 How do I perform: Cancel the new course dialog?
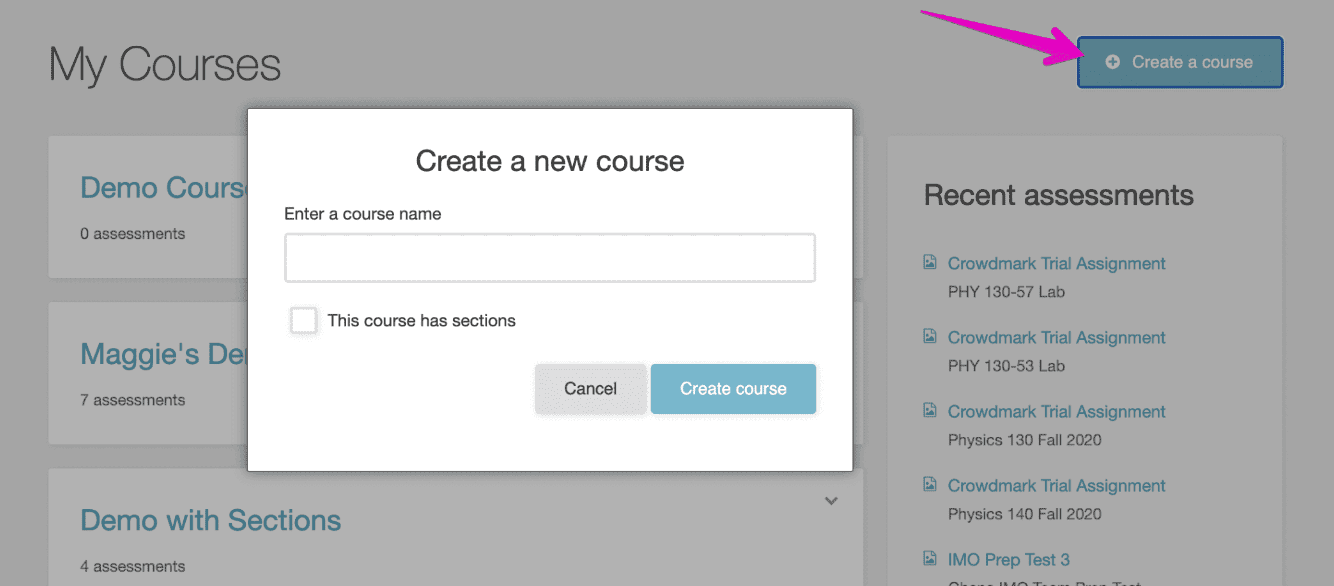[590, 389]
